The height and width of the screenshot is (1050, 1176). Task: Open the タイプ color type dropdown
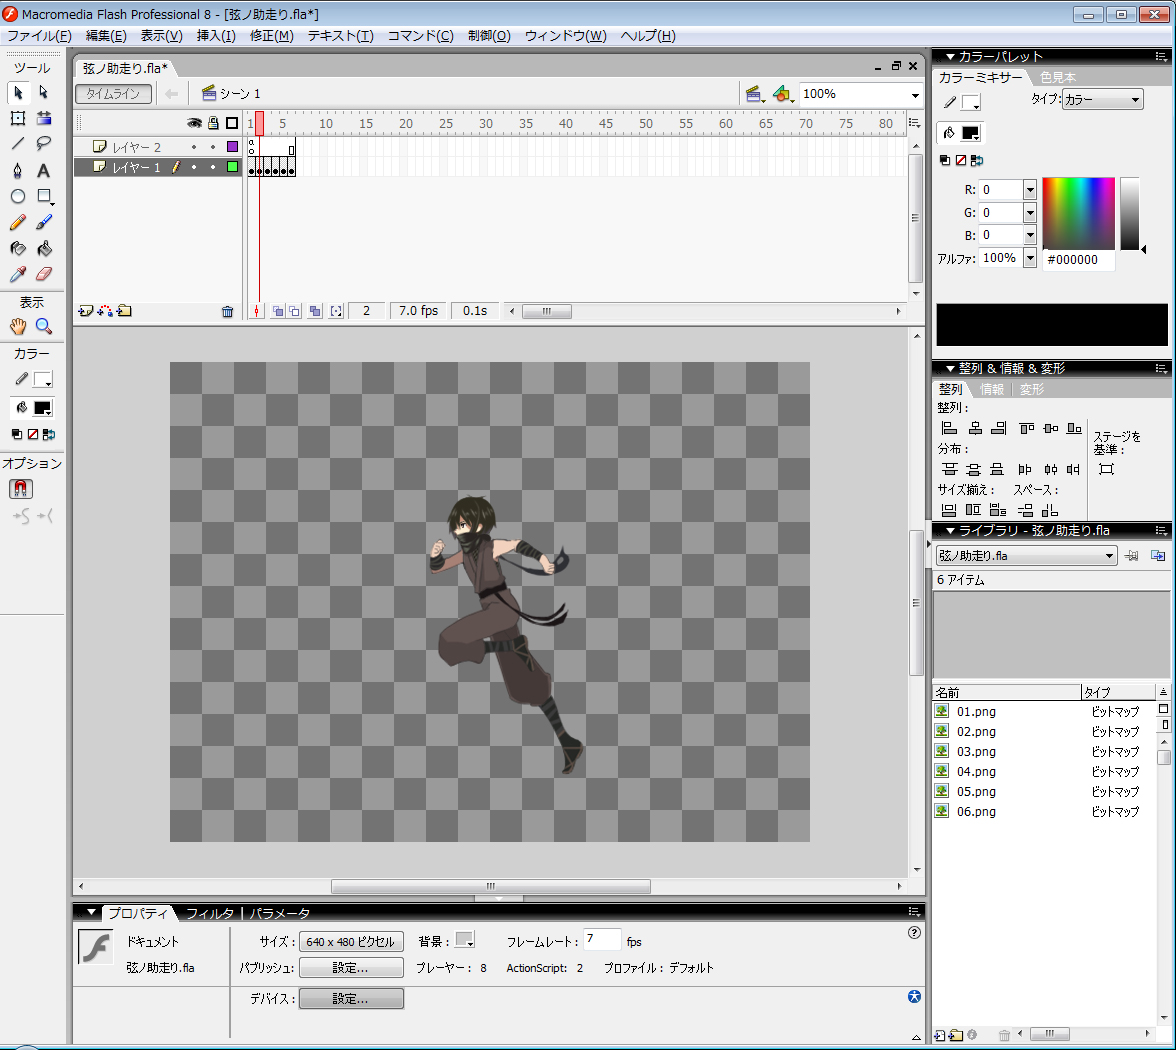click(x=1102, y=100)
